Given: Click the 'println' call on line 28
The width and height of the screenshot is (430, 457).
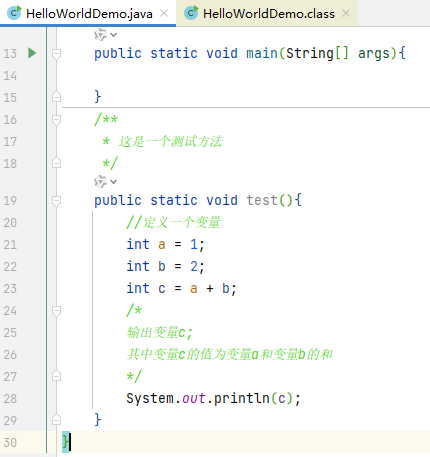Looking at the screenshot, I should (241, 398).
